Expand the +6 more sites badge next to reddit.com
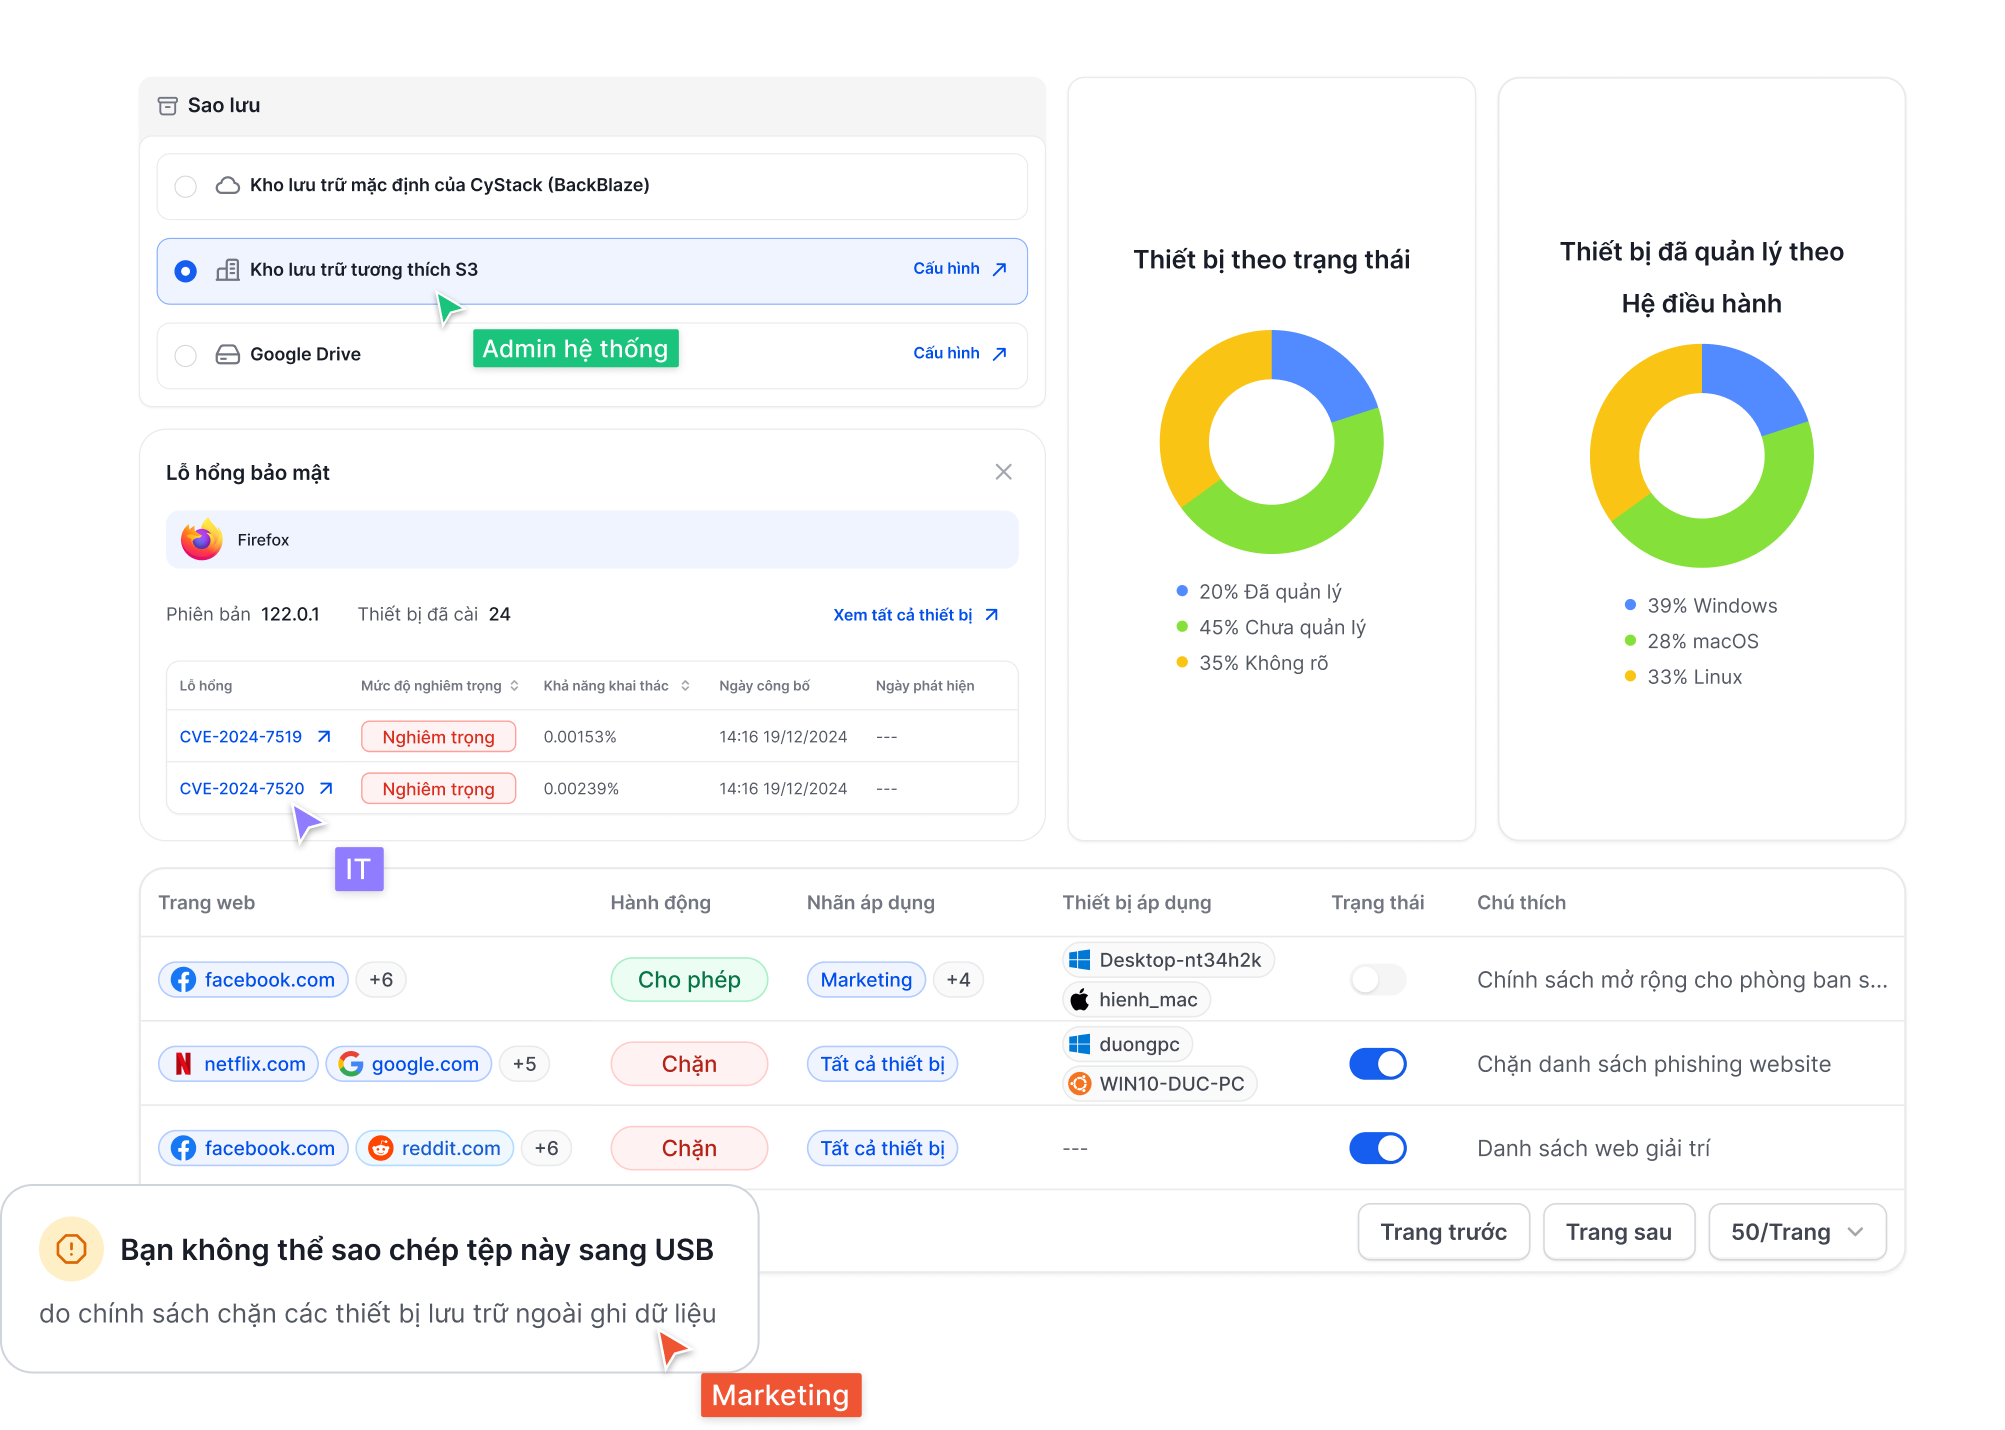 click(x=546, y=1149)
